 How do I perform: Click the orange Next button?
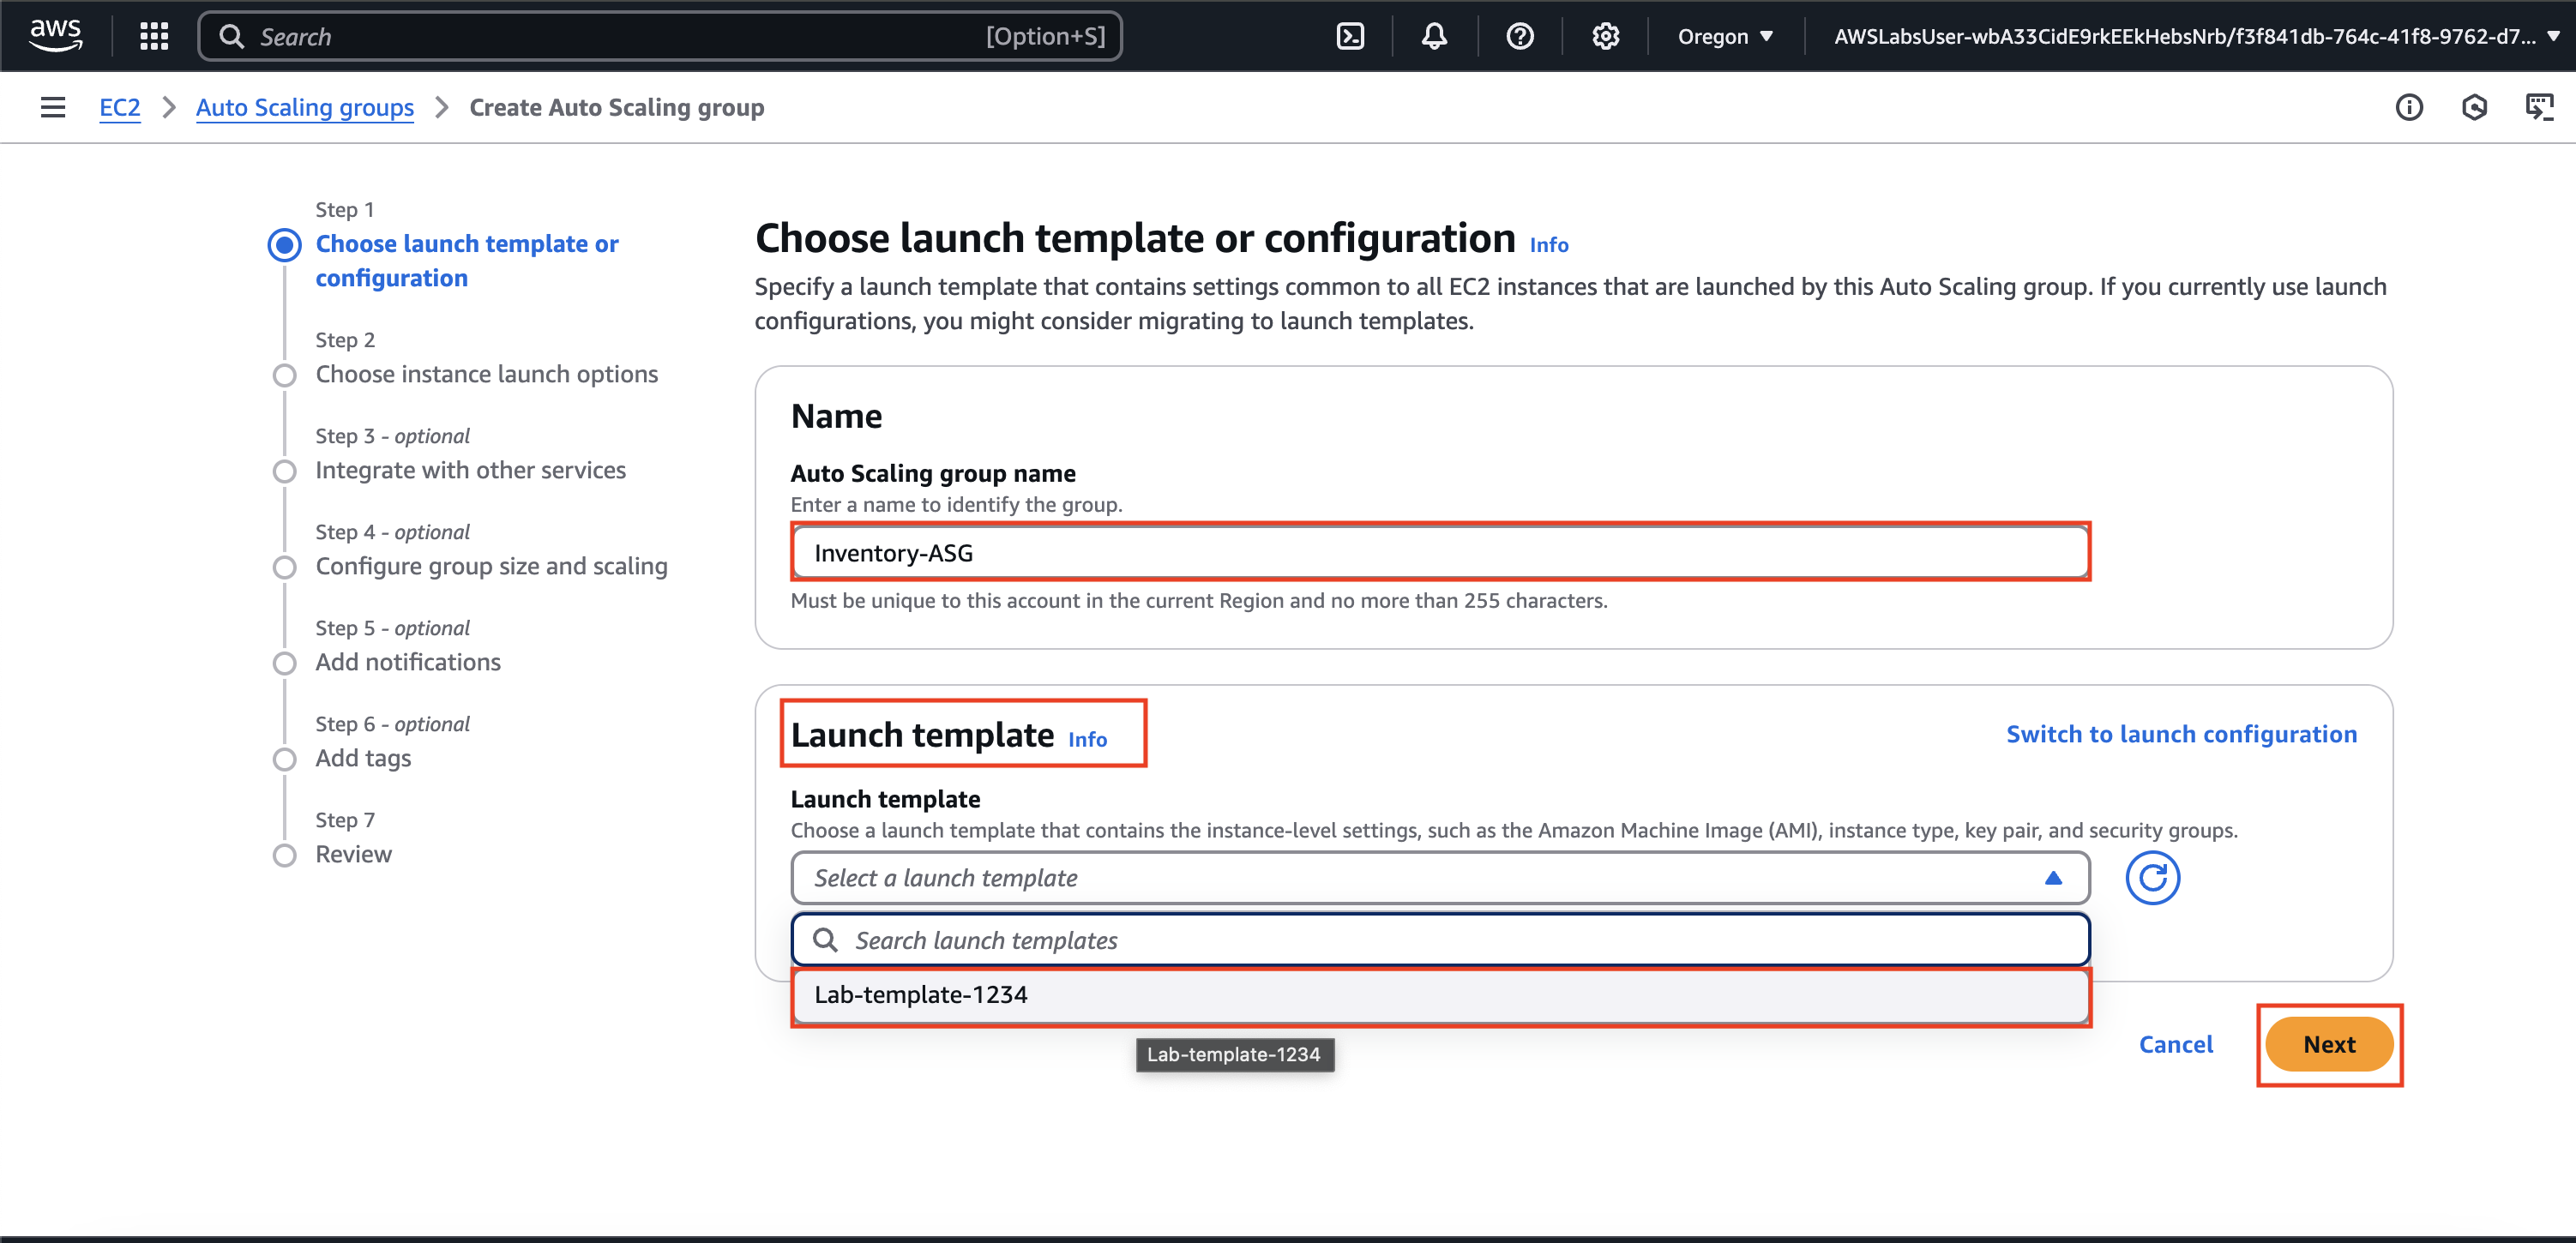point(2328,1044)
